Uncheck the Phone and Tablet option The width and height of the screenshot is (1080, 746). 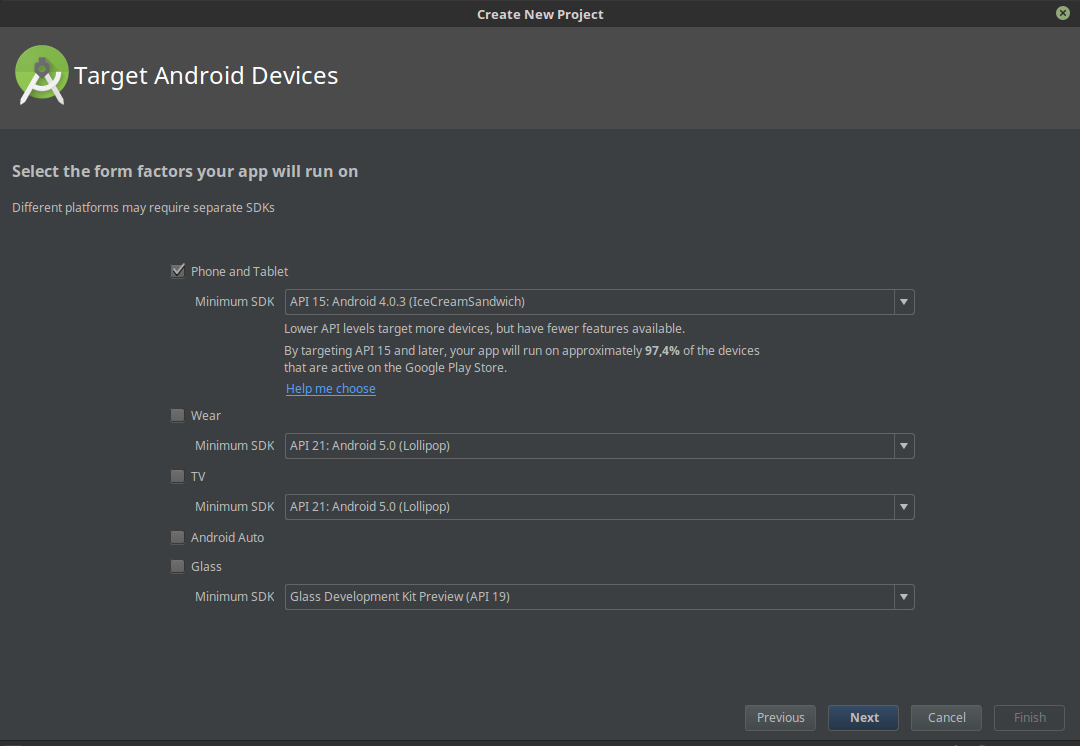coord(177,270)
